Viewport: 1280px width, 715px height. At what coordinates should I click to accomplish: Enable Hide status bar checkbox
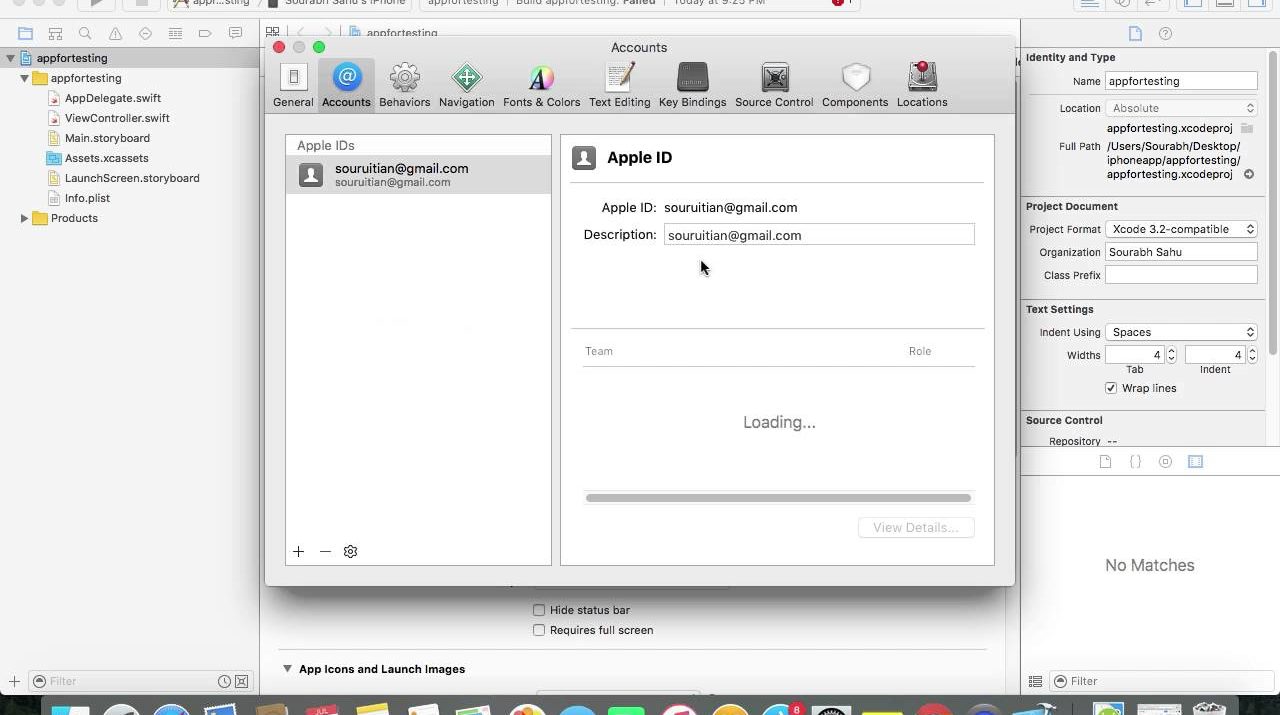click(539, 610)
